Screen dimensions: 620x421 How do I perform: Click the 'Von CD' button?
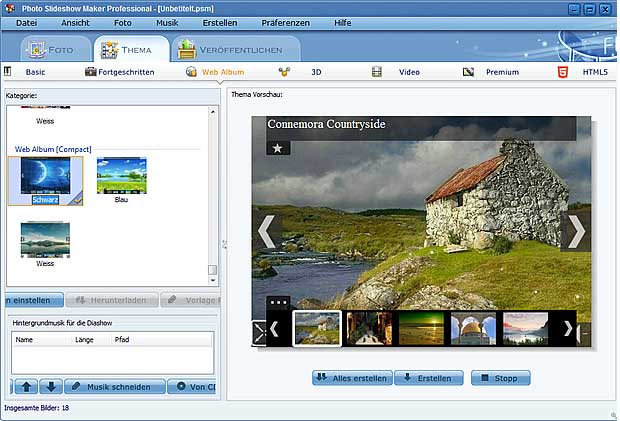coord(192,386)
